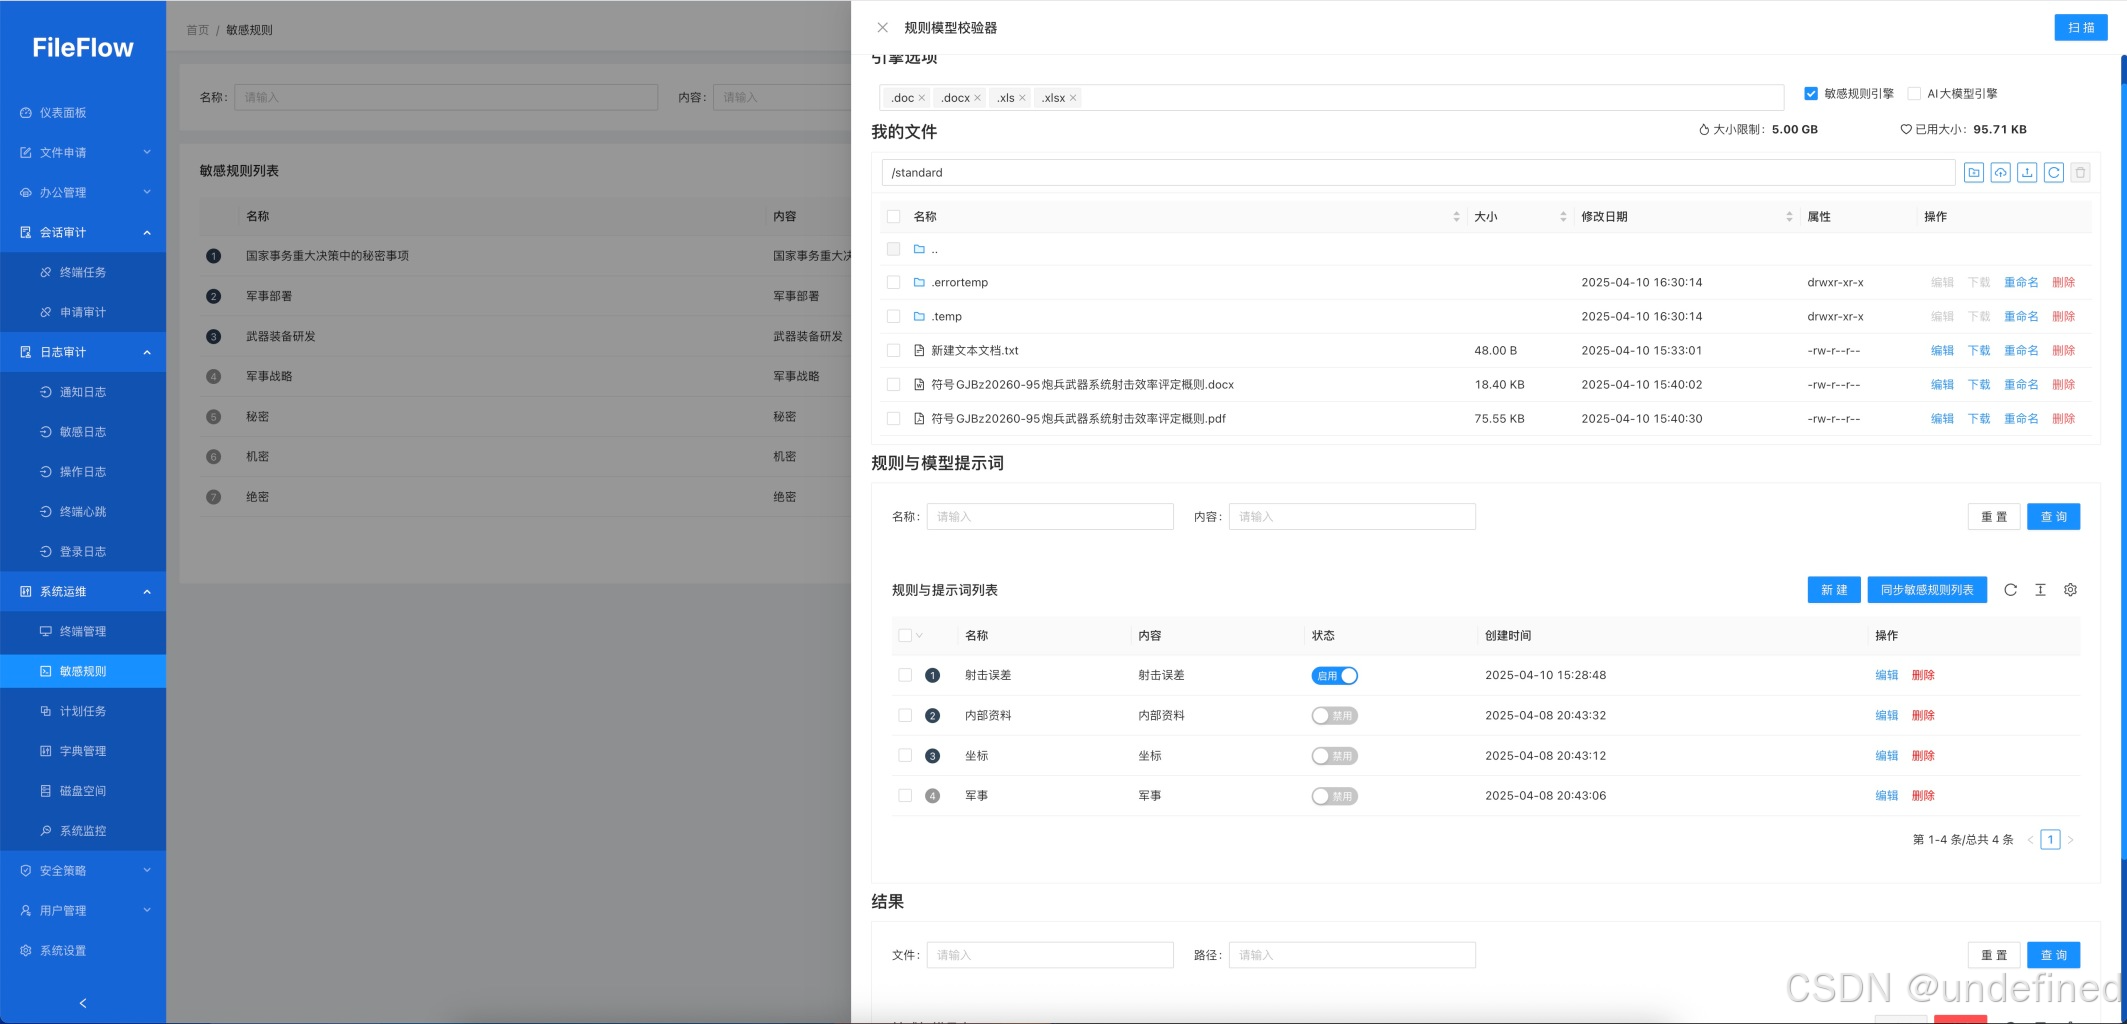Open 终端任务 in the sidebar

point(83,272)
